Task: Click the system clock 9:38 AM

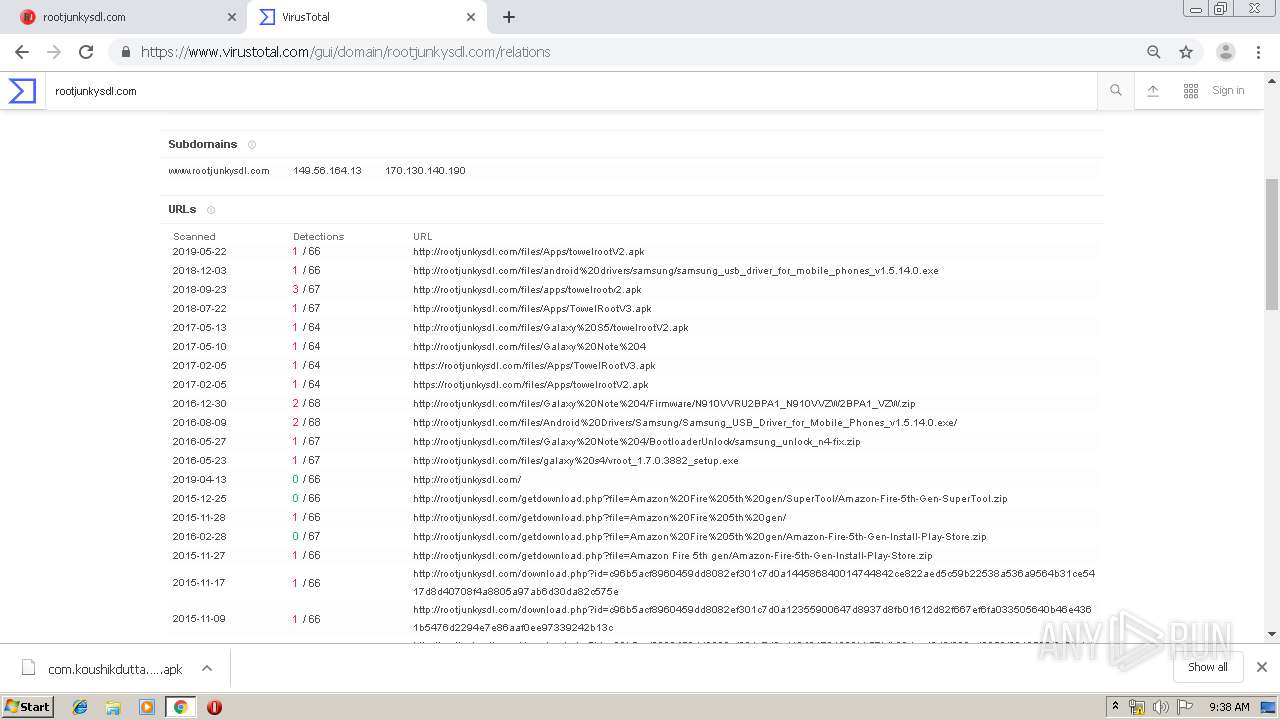Action: [x=1229, y=707]
